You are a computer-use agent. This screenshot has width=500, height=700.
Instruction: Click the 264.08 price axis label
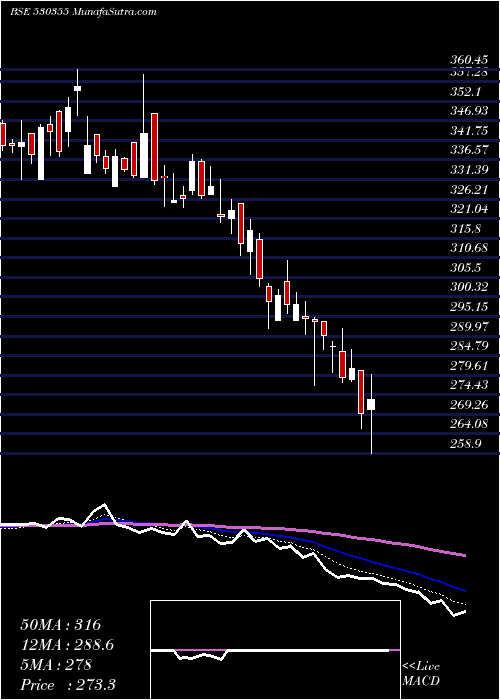point(469,424)
